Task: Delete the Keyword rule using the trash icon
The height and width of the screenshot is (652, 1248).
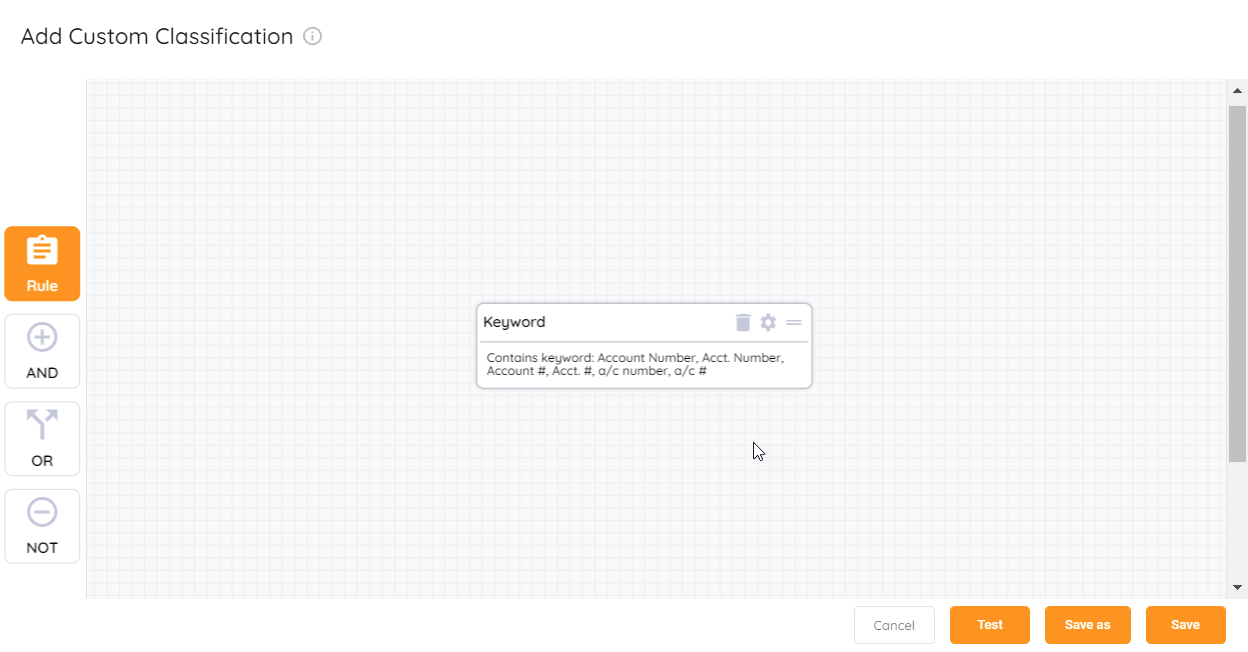Action: click(x=742, y=322)
